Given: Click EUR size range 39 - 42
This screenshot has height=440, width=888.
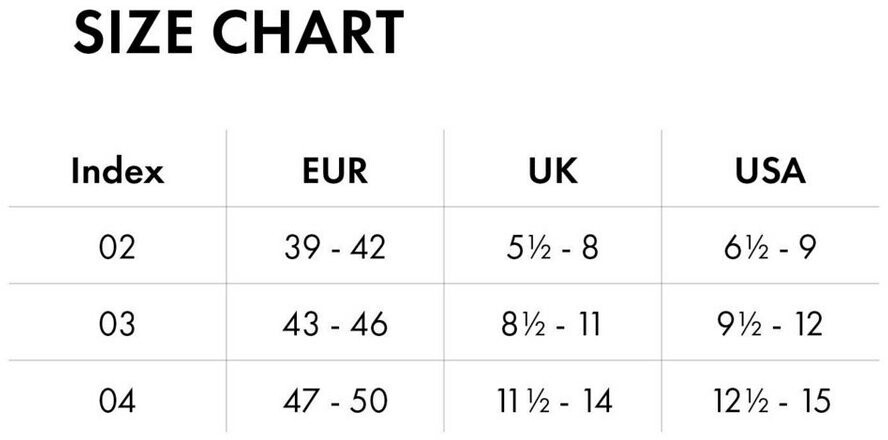Looking at the screenshot, I should pos(334,247).
